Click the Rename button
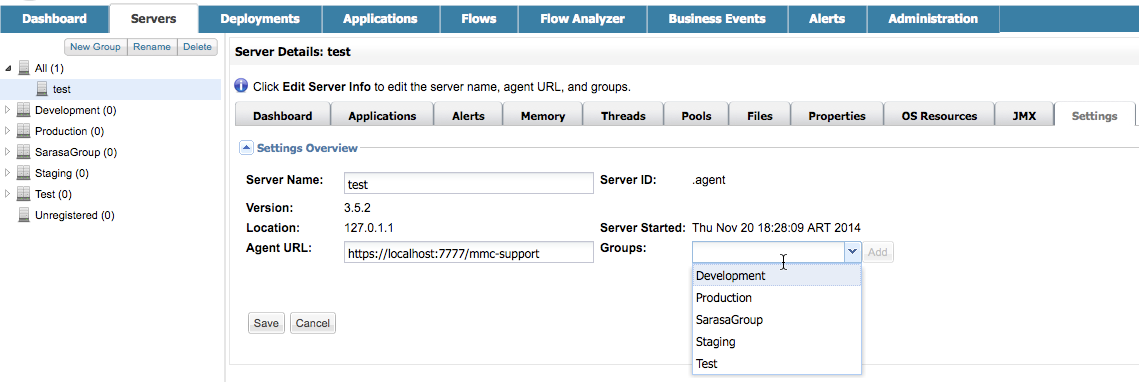 click(153, 46)
